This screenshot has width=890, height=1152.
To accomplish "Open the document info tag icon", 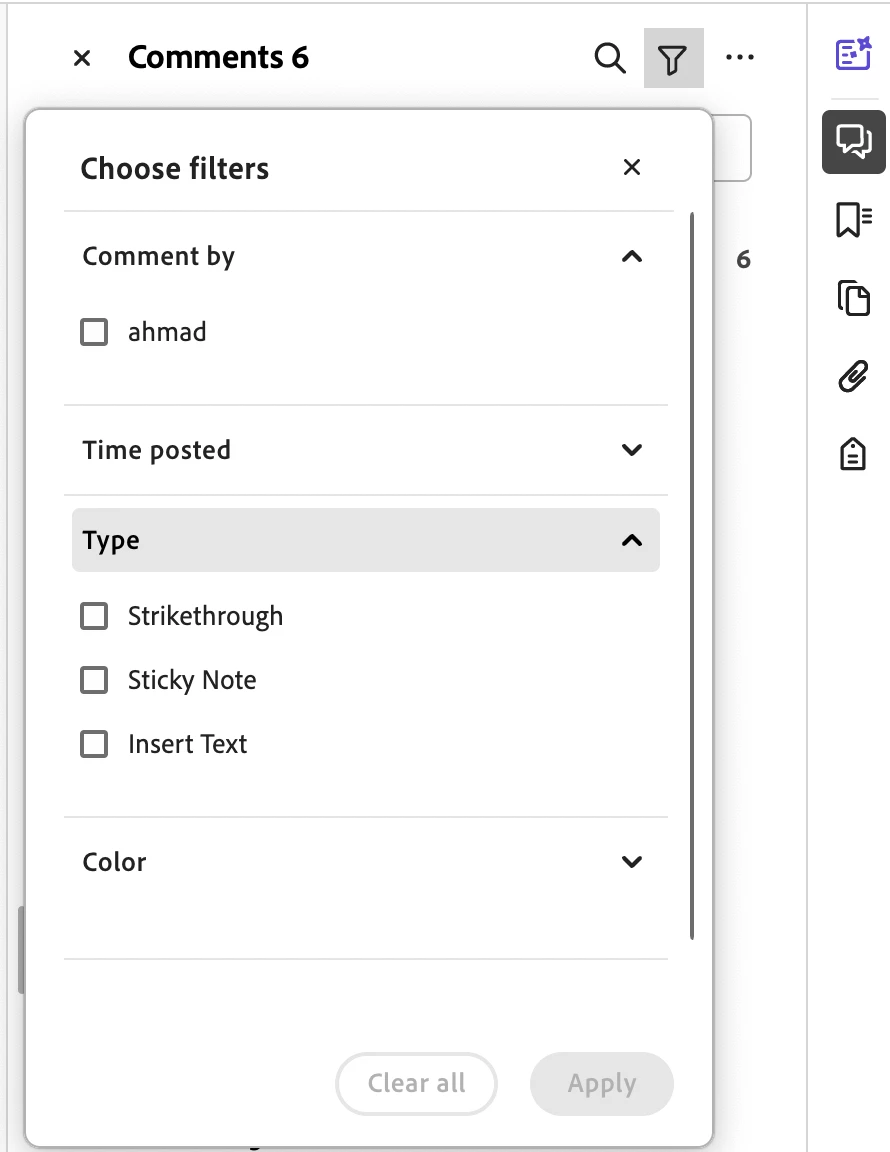I will [853, 455].
